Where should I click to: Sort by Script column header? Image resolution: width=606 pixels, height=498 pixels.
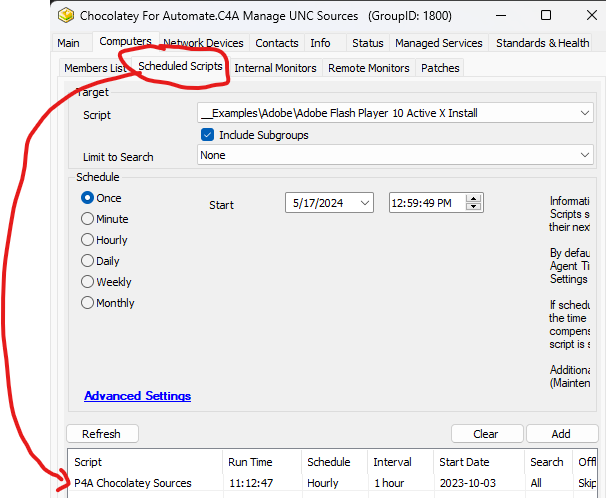pos(145,462)
